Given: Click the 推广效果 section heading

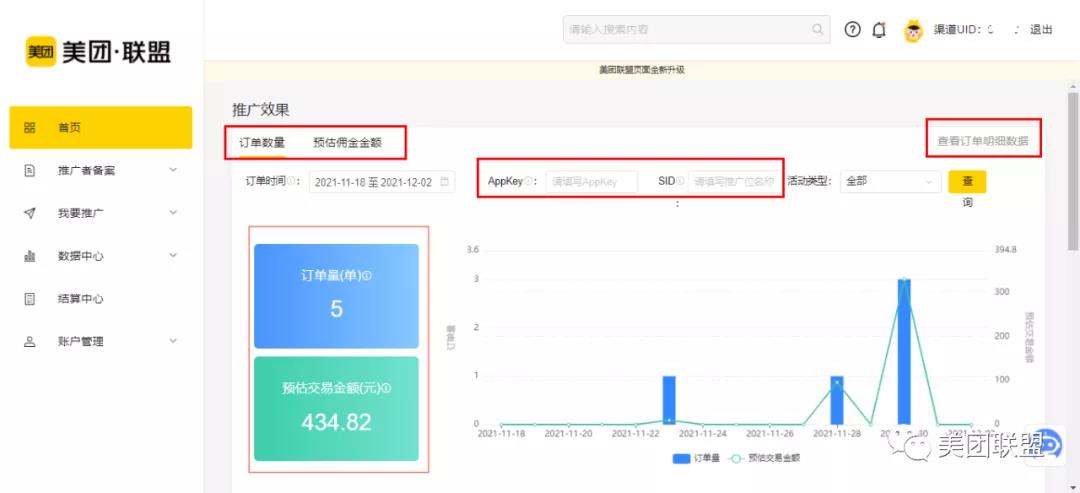Looking at the screenshot, I should [261, 109].
